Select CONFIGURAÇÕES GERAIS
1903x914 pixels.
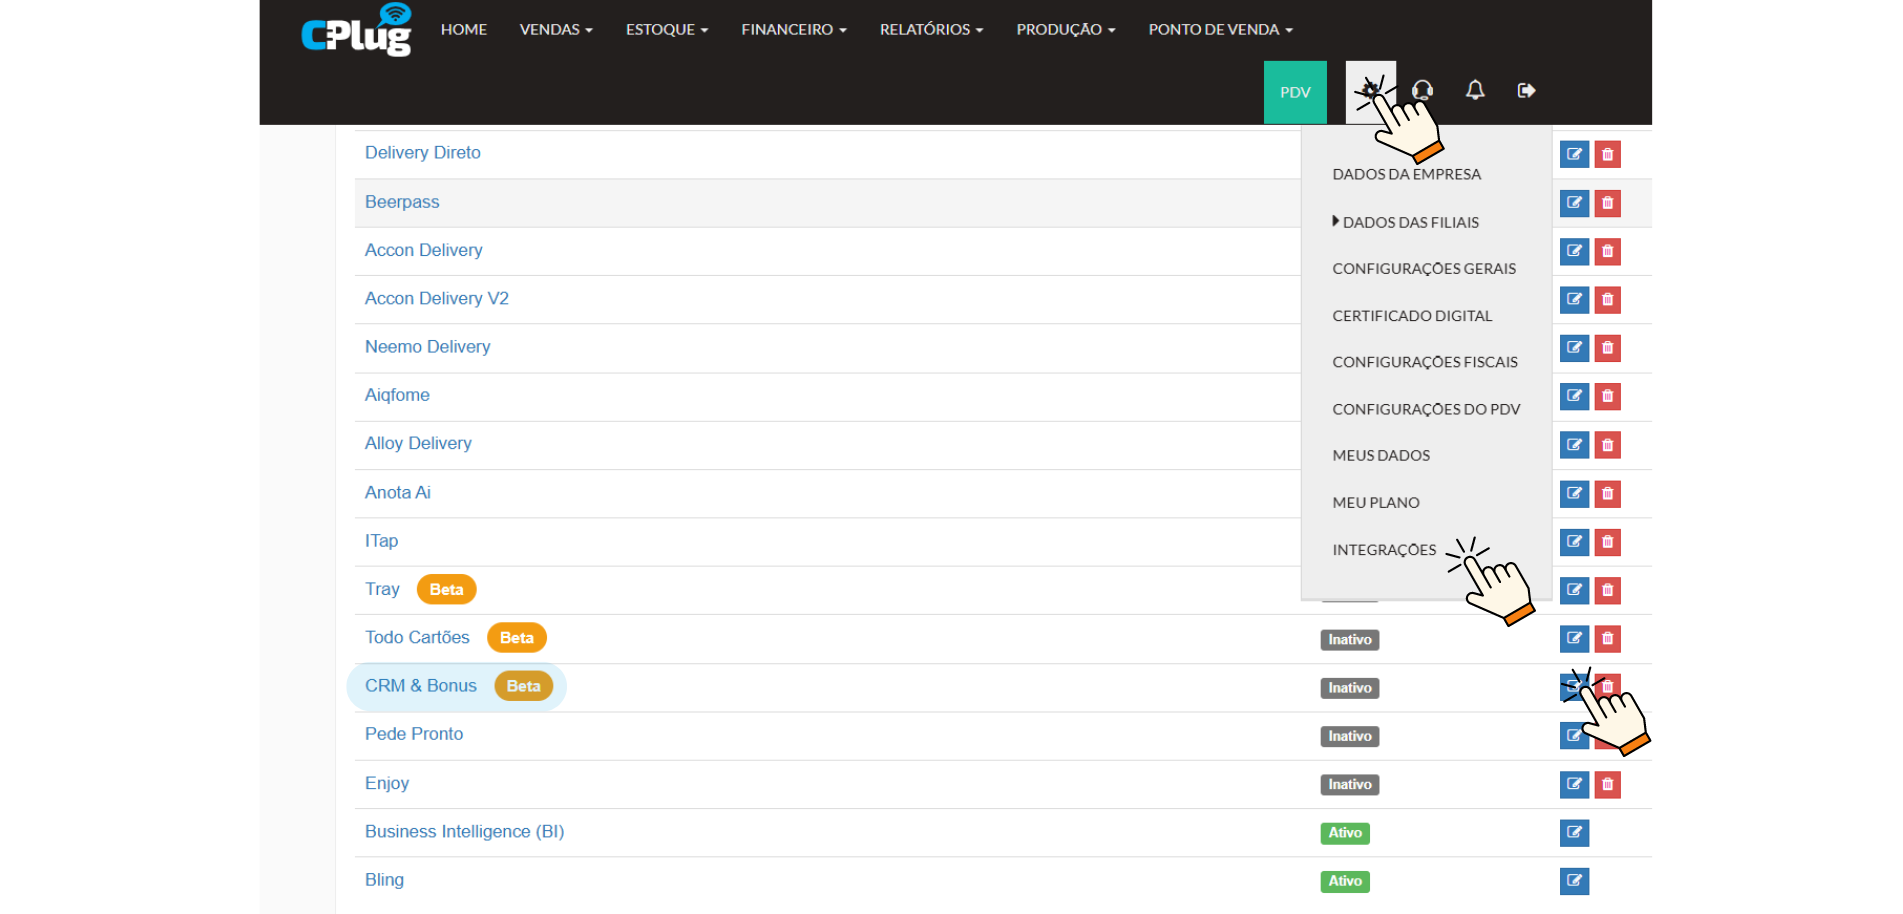[x=1424, y=269]
